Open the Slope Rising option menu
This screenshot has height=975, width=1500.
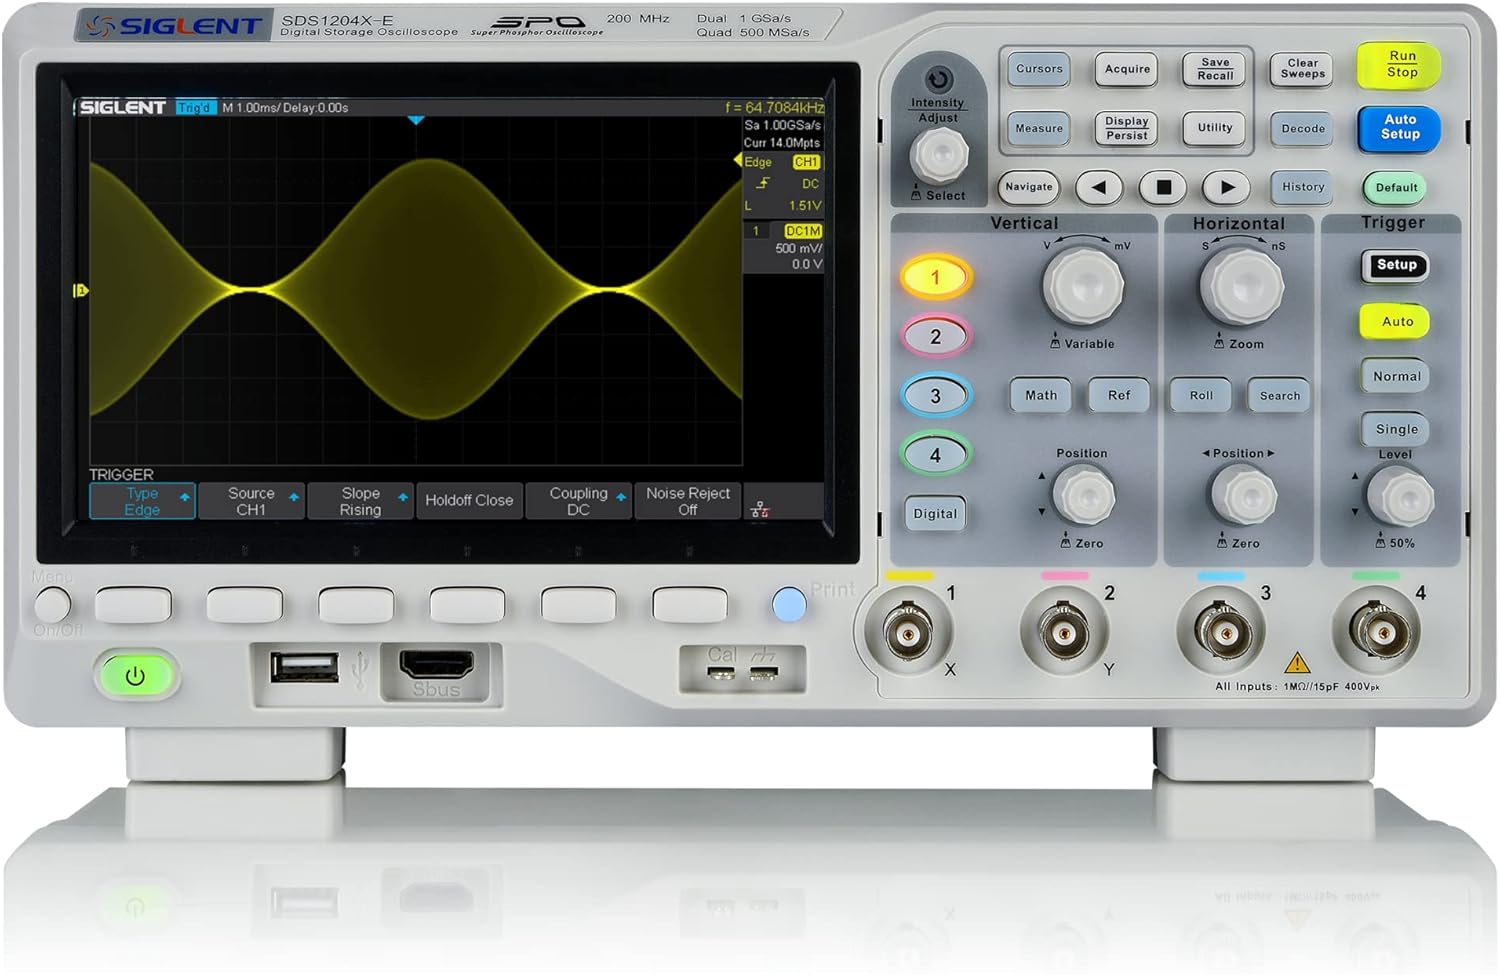pyautogui.click(x=360, y=500)
